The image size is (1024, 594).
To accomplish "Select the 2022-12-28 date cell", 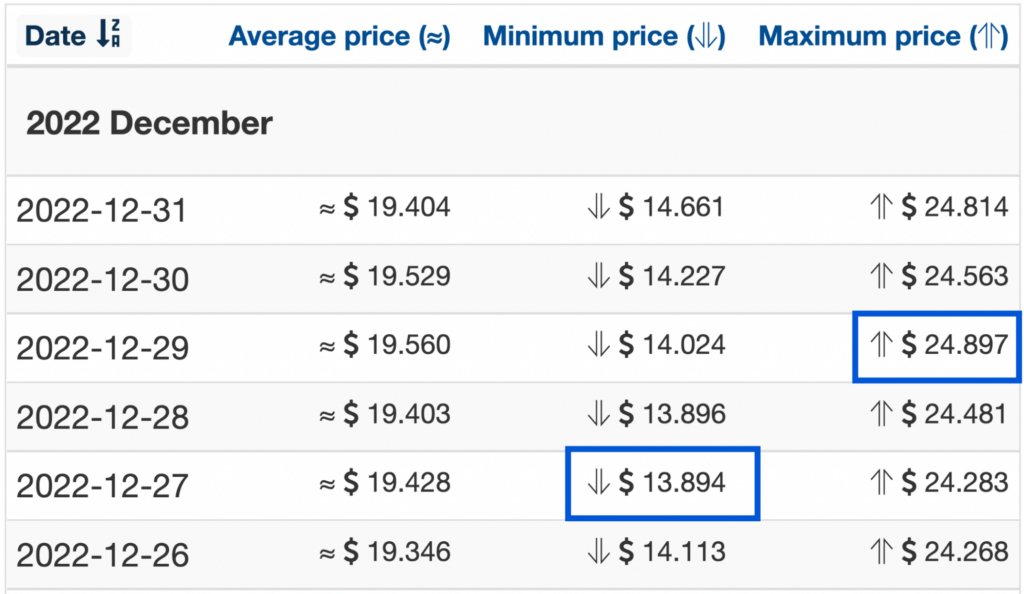I will pyautogui.click(x=103, y=417).
